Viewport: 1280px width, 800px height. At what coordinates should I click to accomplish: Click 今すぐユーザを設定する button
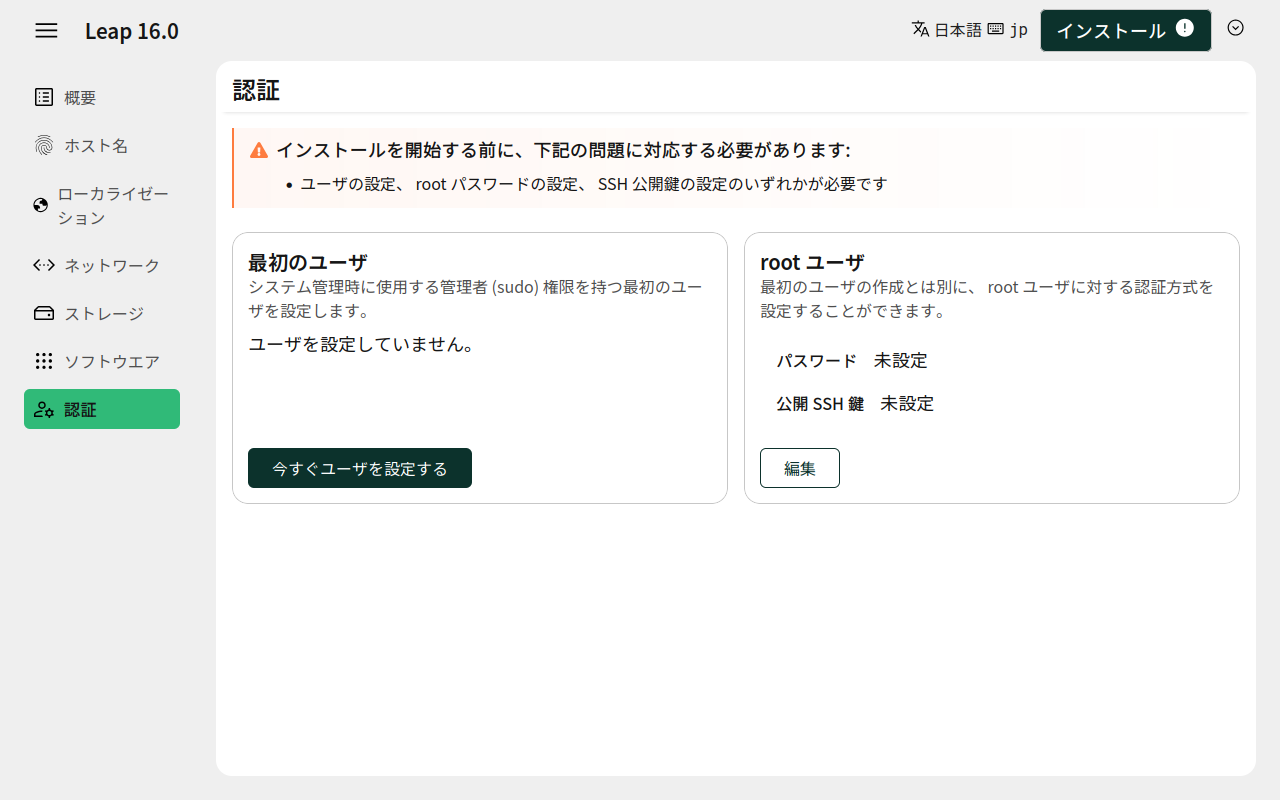360,468
